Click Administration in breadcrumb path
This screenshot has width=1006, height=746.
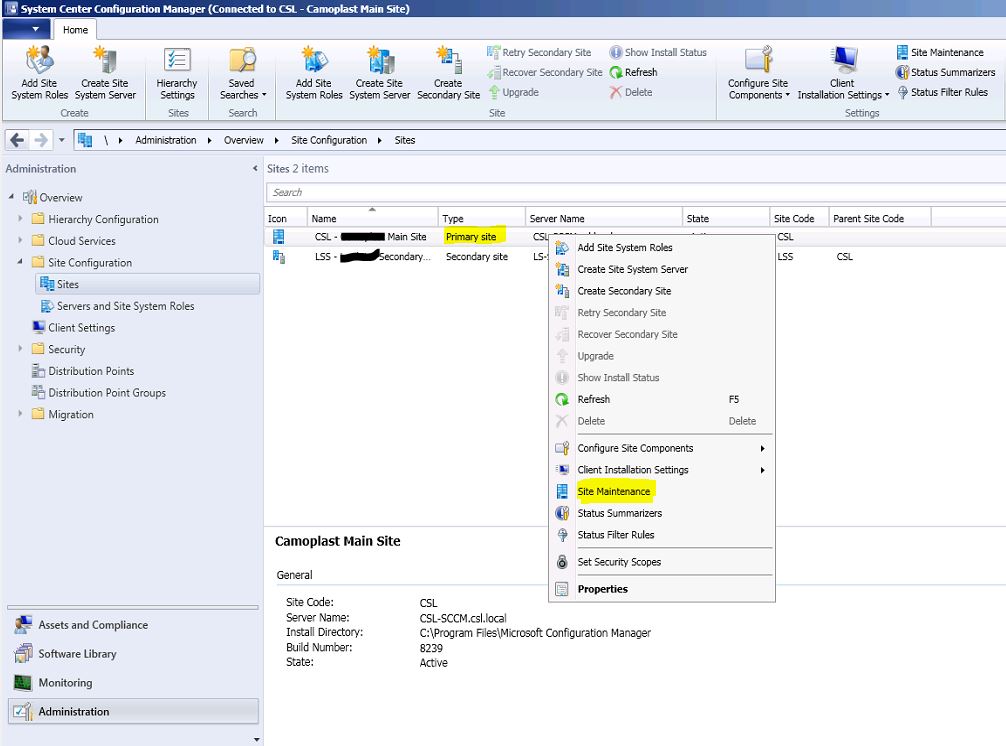[x=166, y=140]
